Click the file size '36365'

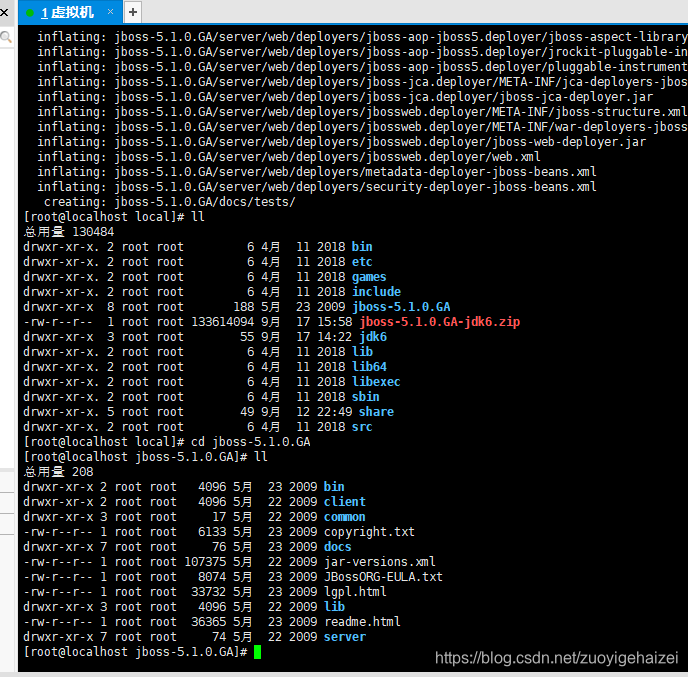(x=208, y=622)
